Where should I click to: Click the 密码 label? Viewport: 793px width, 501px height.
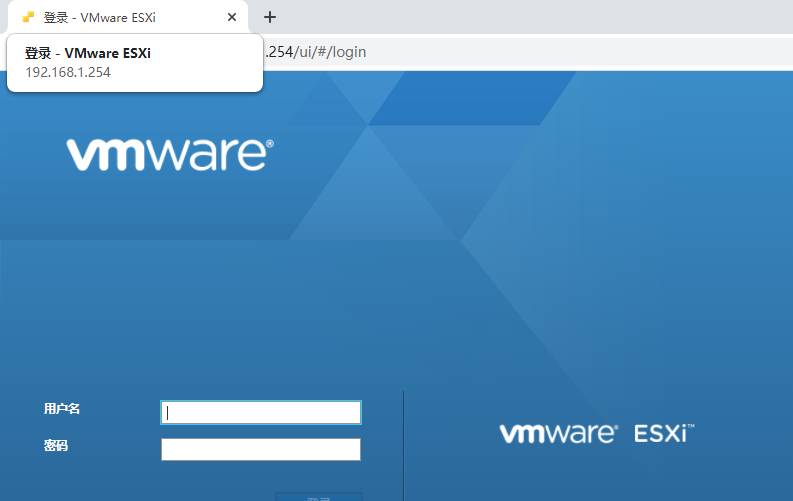[56, 446]
